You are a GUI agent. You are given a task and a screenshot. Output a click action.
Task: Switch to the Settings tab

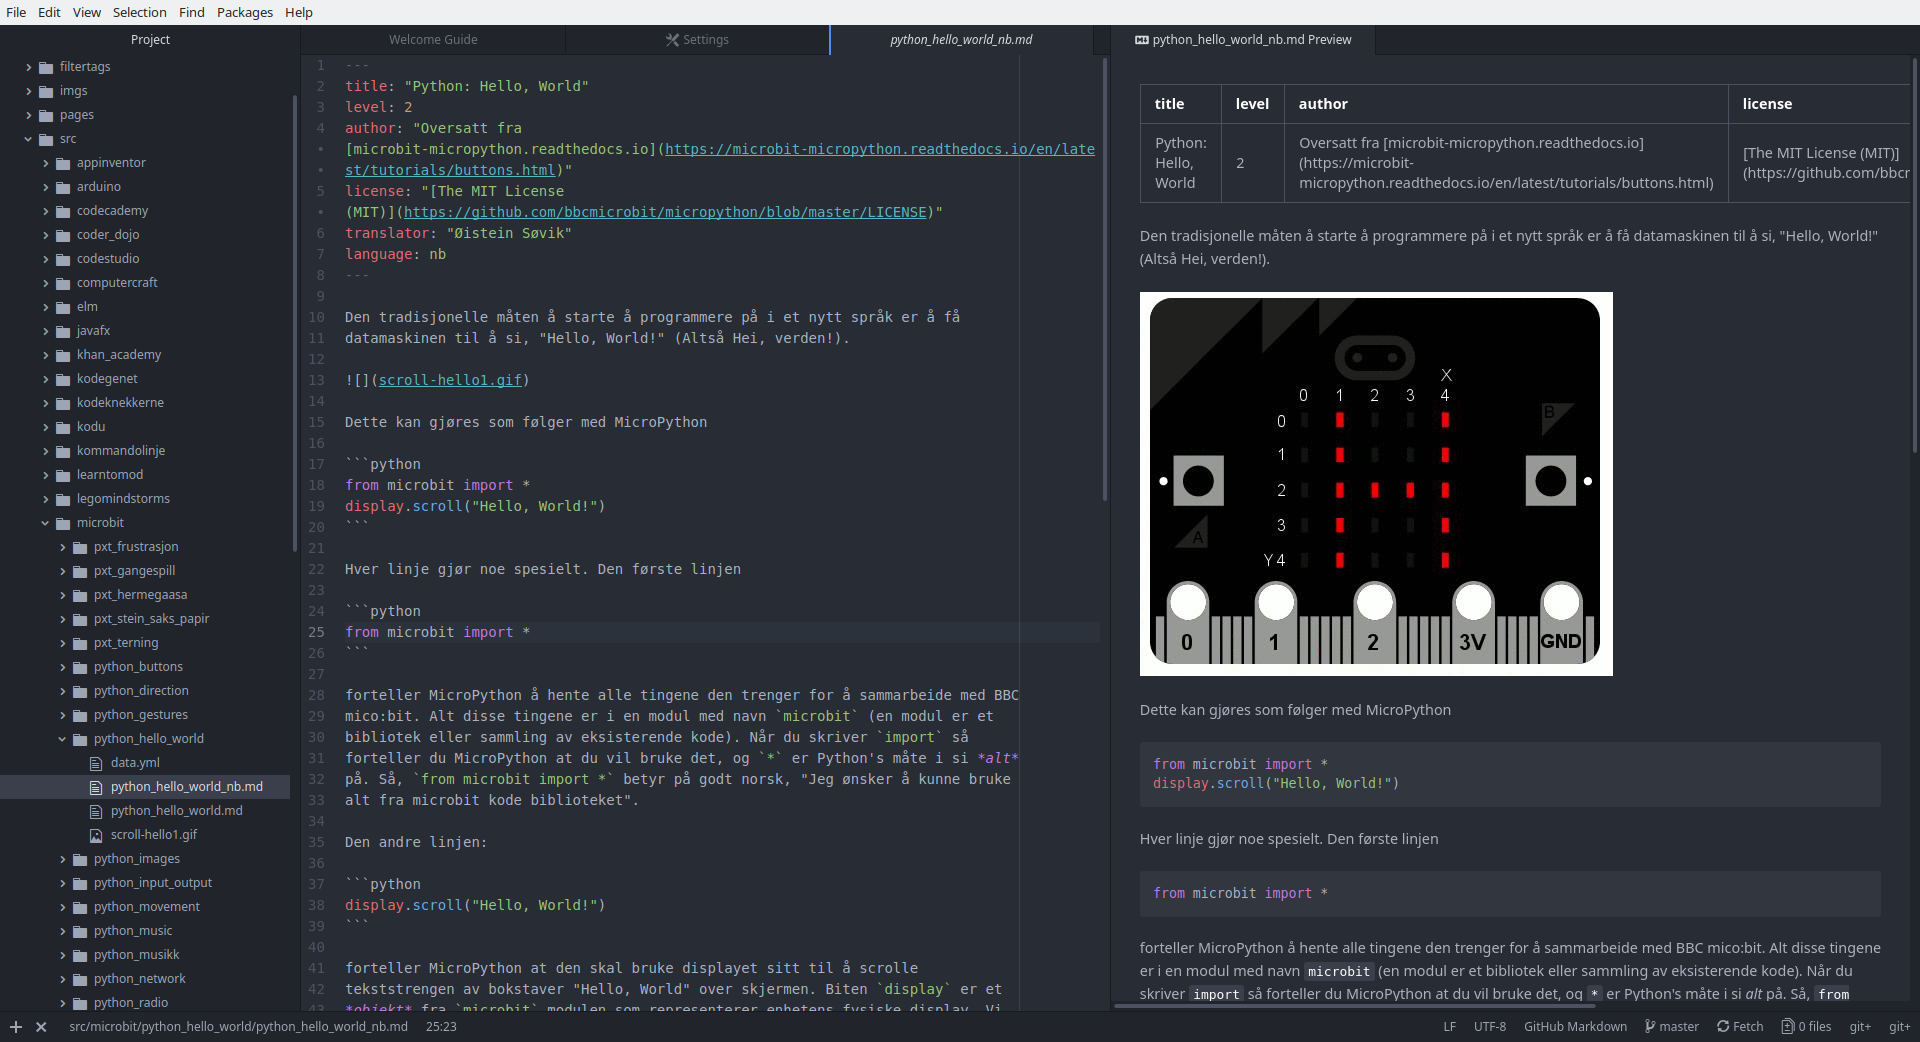(x=697, y=40)
